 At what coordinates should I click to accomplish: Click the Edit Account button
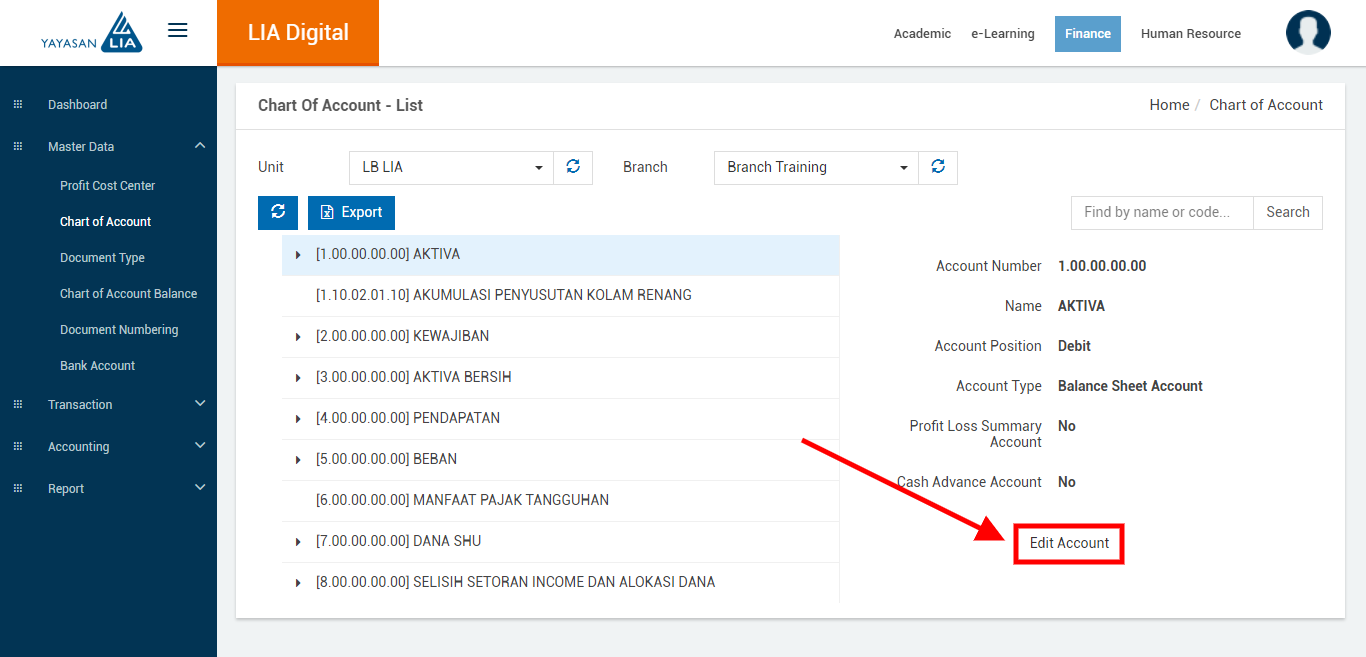point(1069,543)
